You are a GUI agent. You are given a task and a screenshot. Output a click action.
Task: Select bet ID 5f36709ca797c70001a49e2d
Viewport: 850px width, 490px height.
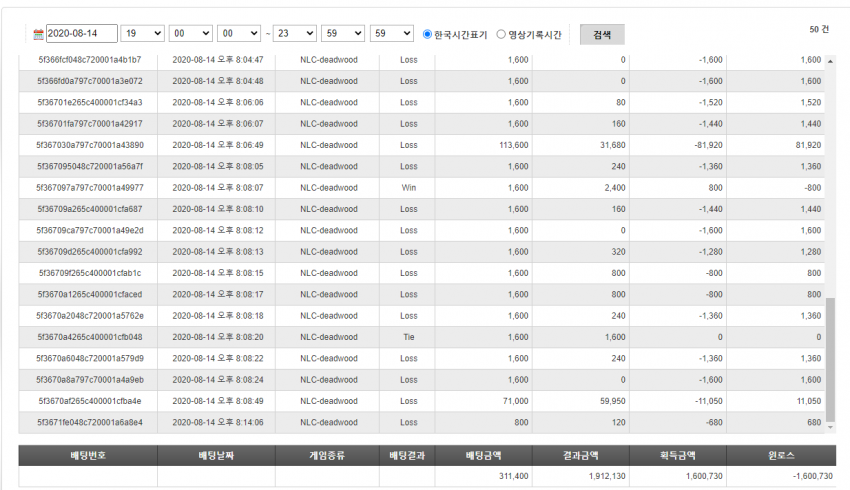click(x=90, y=230)
